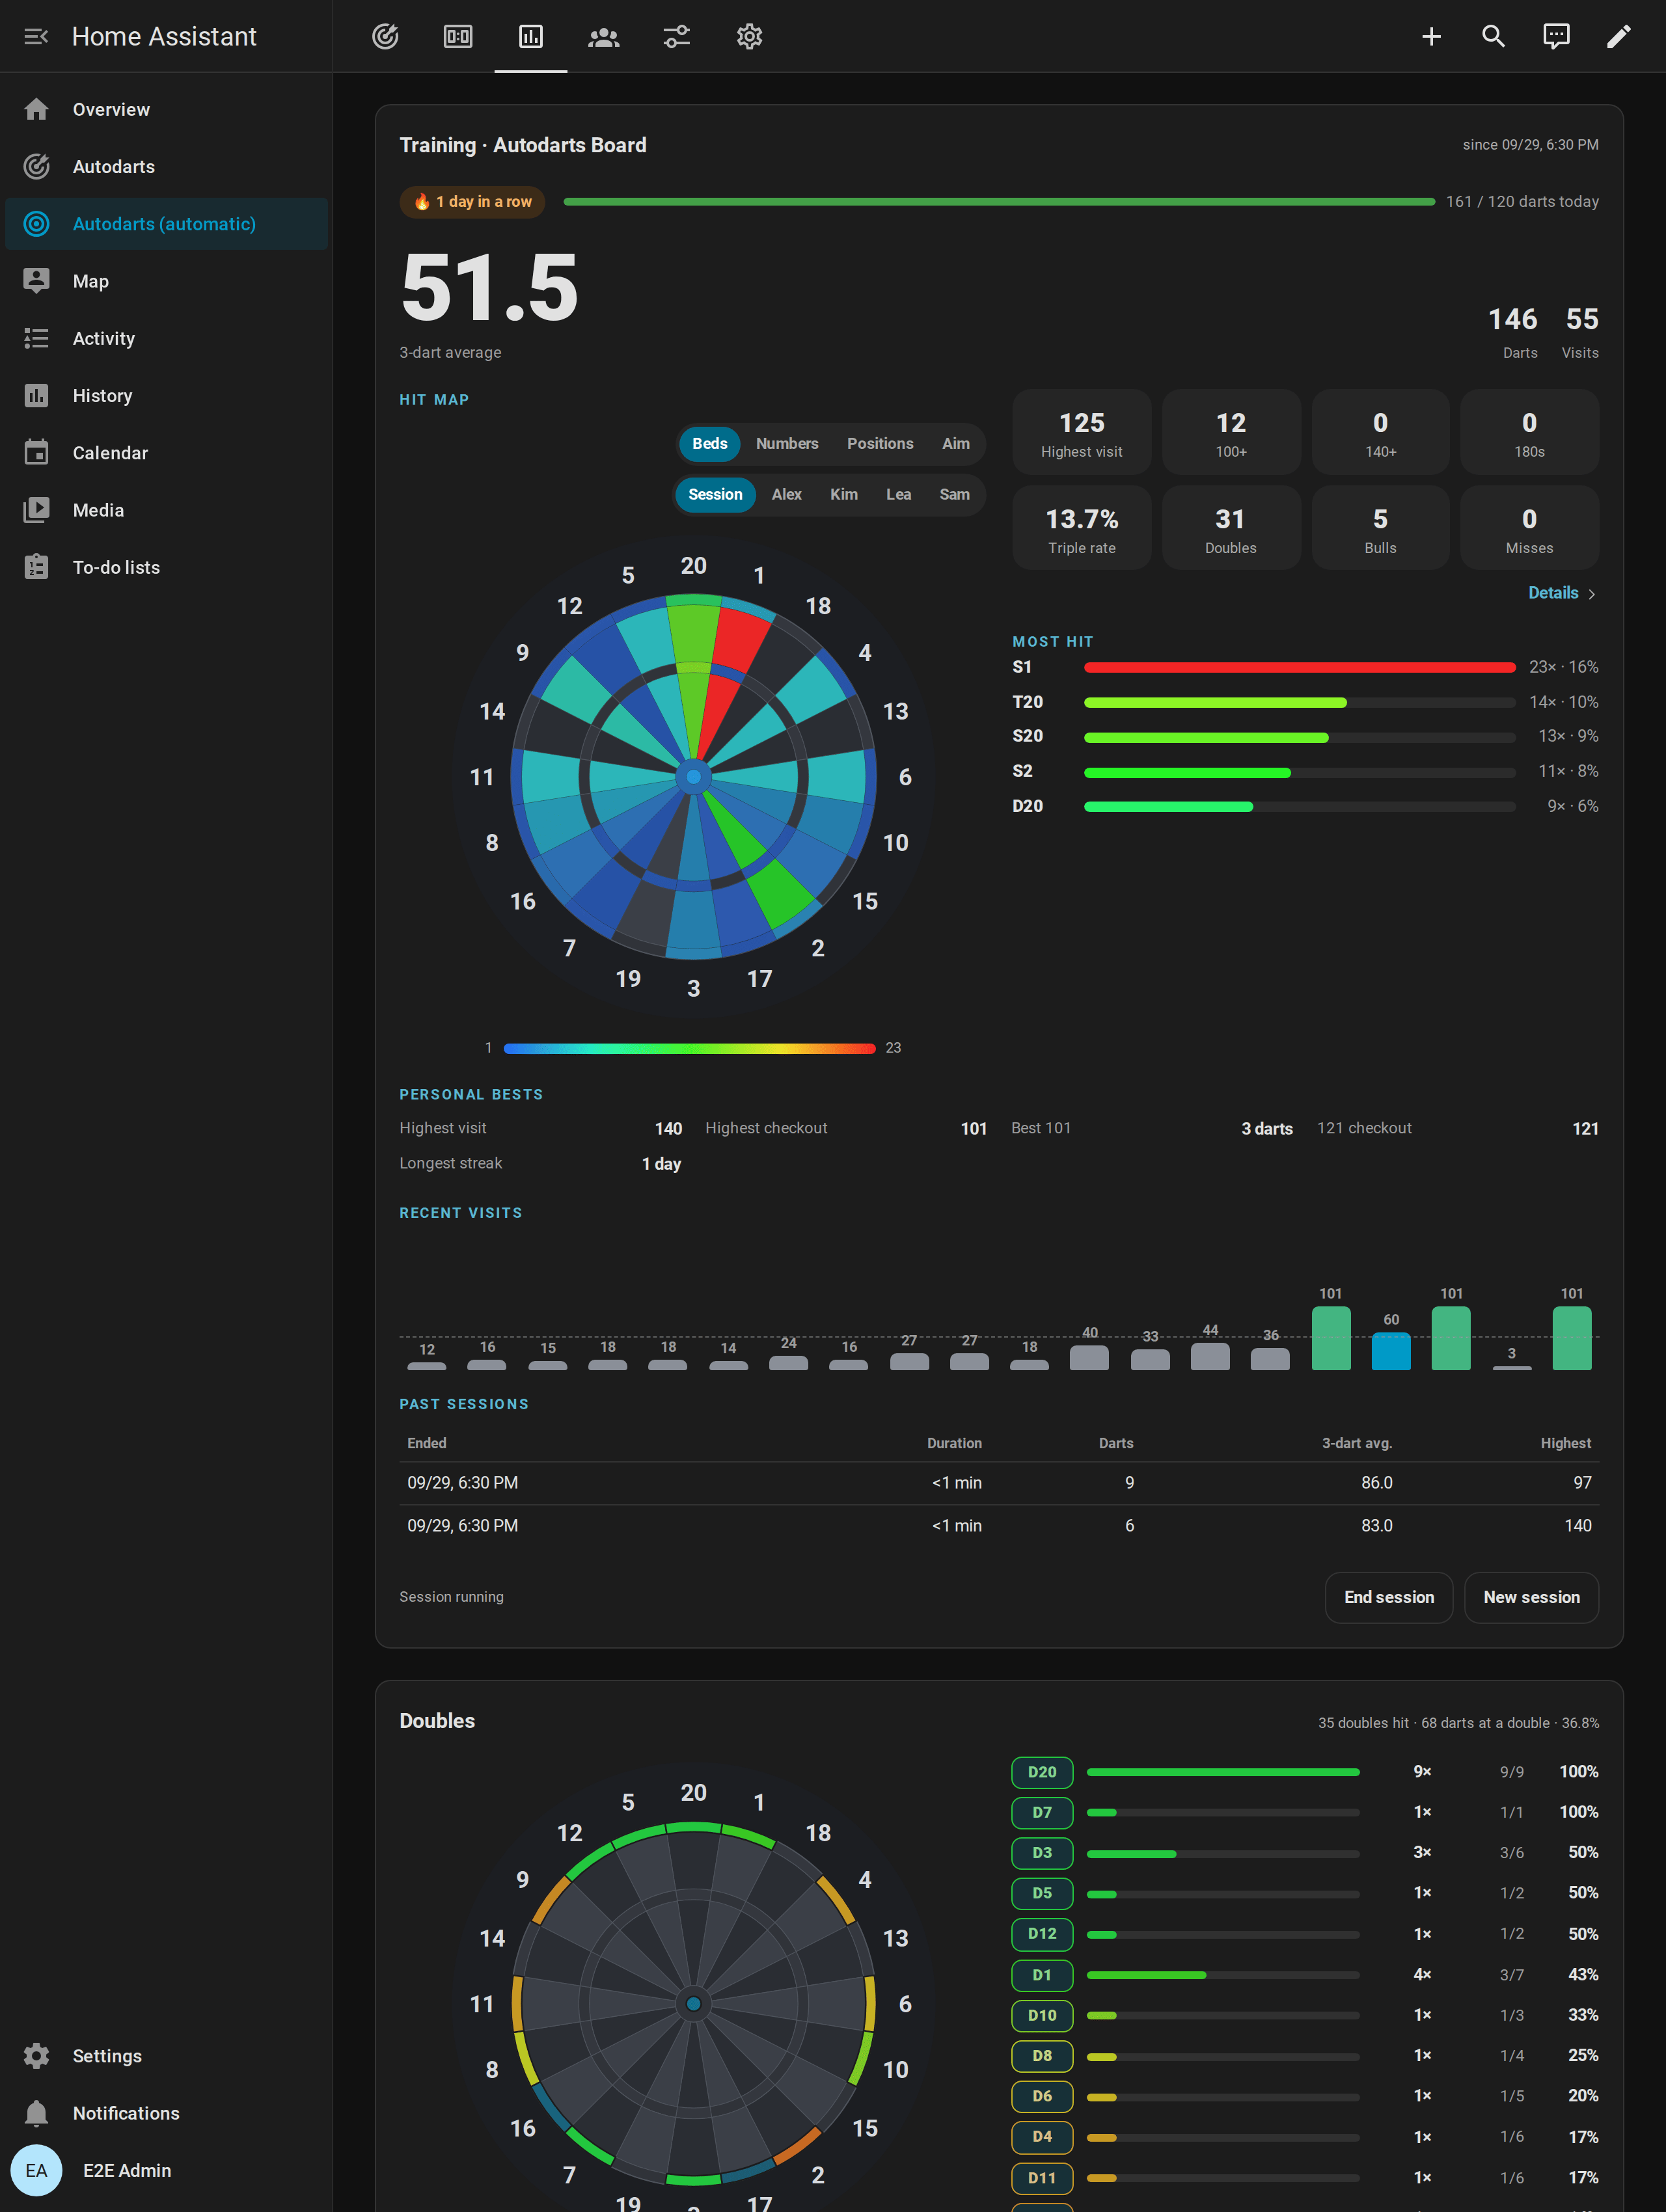This screenshot has width=1666, height=2212.
Task: Filter hit map by player Kim
Action: 844,494
